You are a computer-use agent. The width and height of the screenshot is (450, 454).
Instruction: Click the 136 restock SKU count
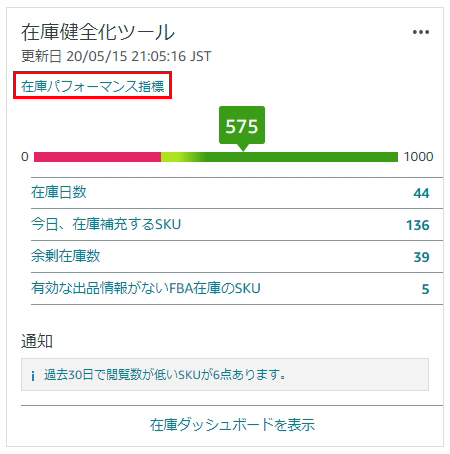point(418,225)
